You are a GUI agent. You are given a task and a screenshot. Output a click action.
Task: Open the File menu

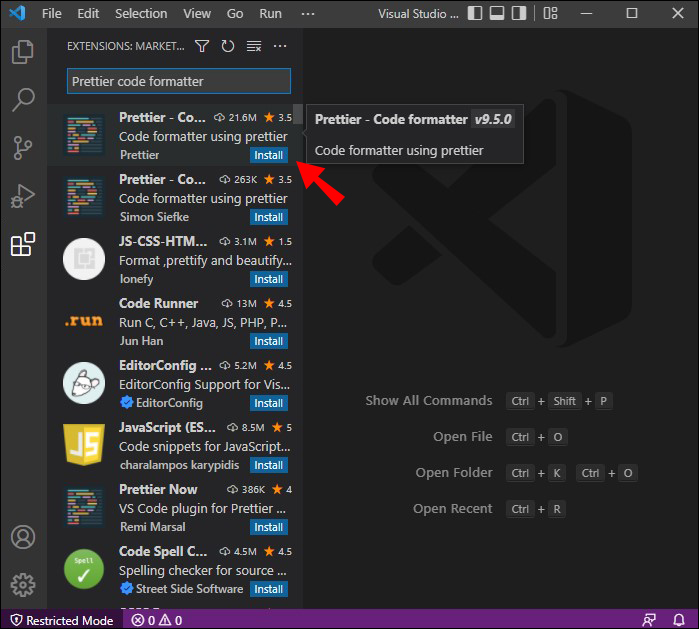click(x=52, y=14)
